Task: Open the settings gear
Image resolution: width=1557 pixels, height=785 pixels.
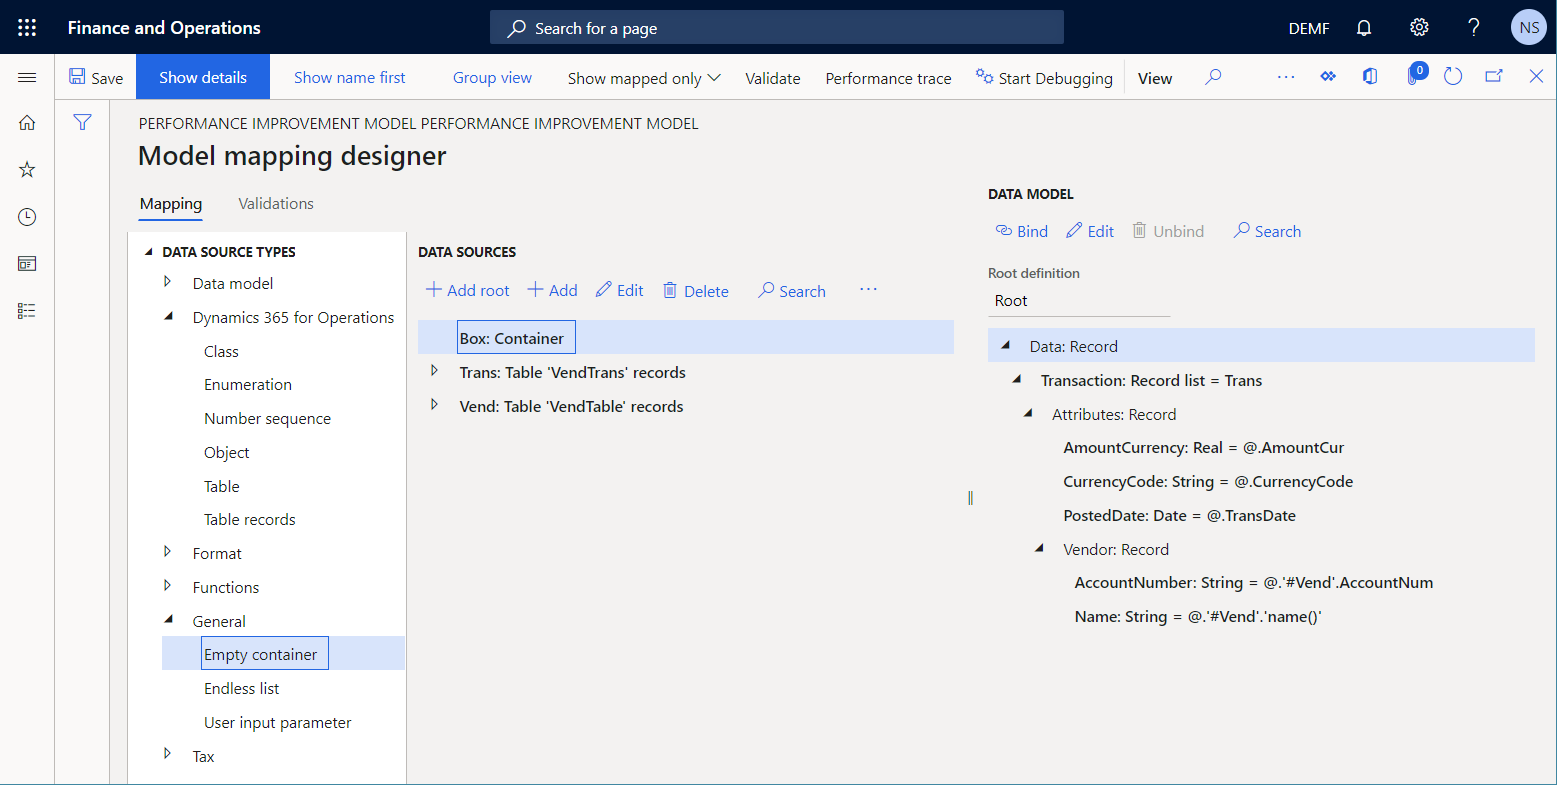Action: click(1419, 28)
